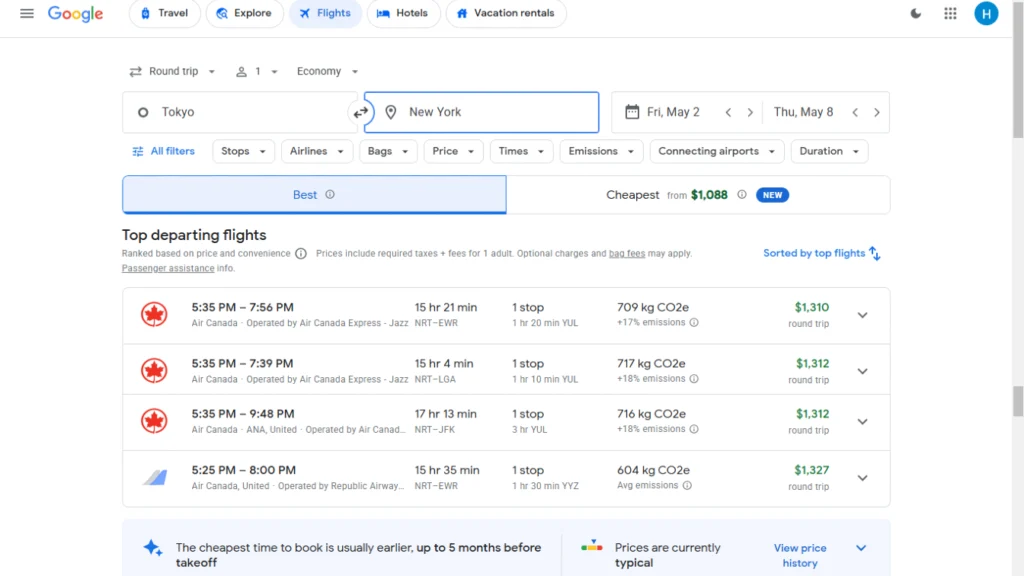
Task: Open the Emissions filter dropdown
Action: point(601,151)
